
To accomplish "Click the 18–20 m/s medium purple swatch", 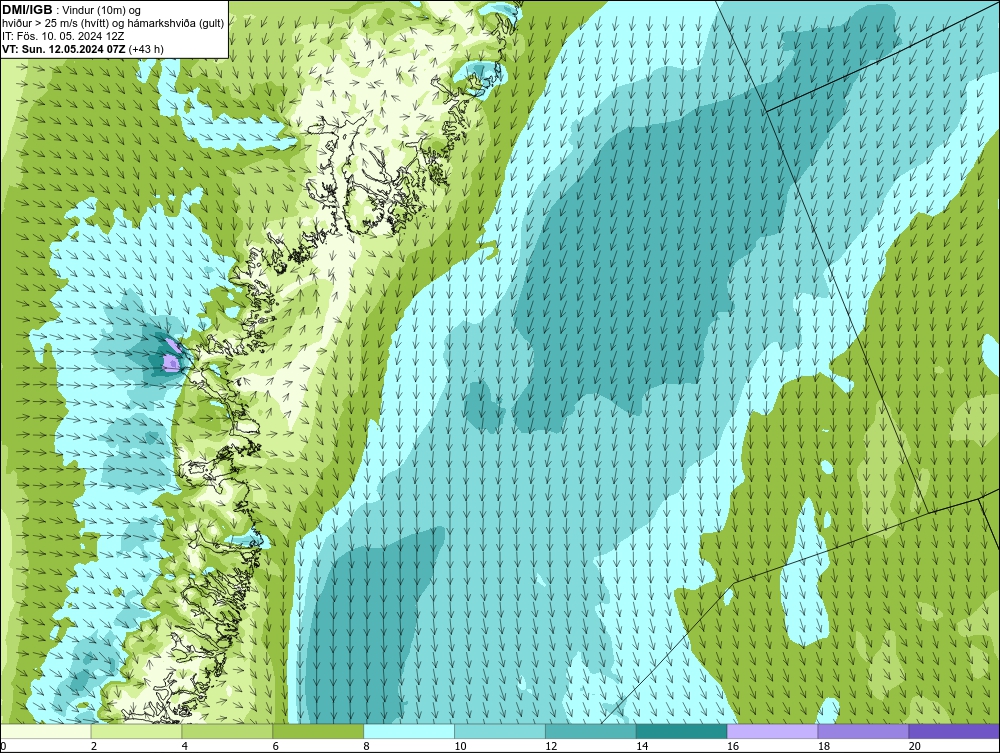I will click(864, 731).
